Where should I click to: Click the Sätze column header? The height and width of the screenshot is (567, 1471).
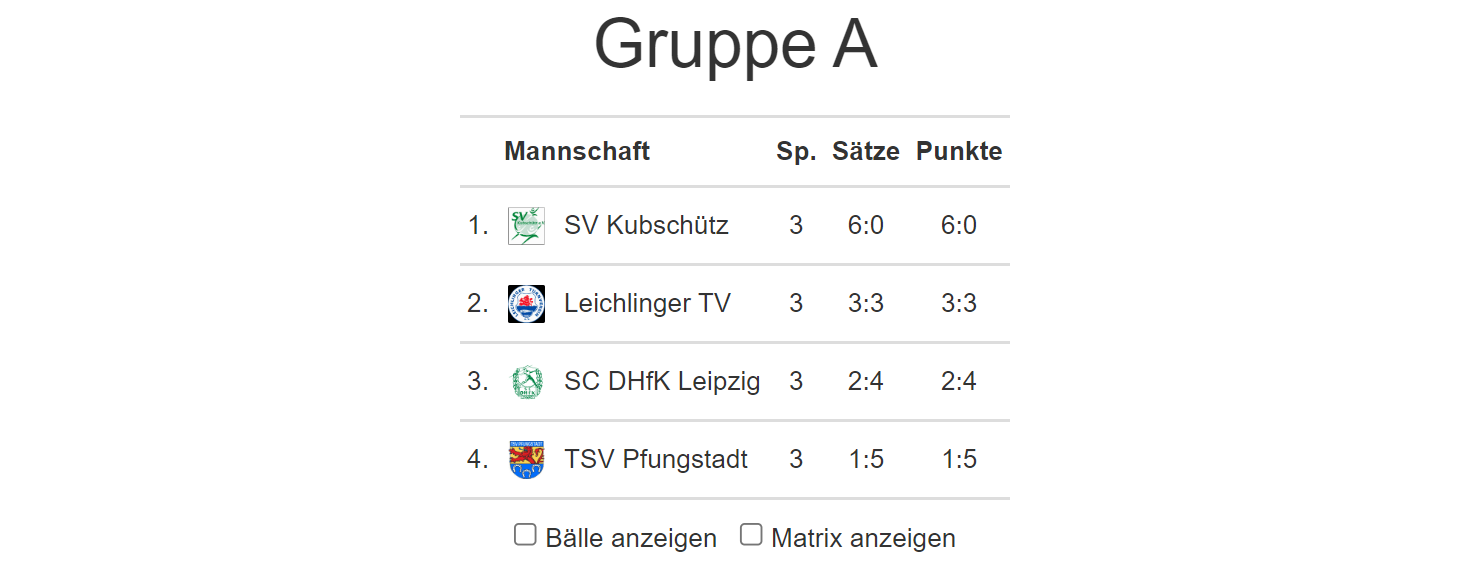866,151
